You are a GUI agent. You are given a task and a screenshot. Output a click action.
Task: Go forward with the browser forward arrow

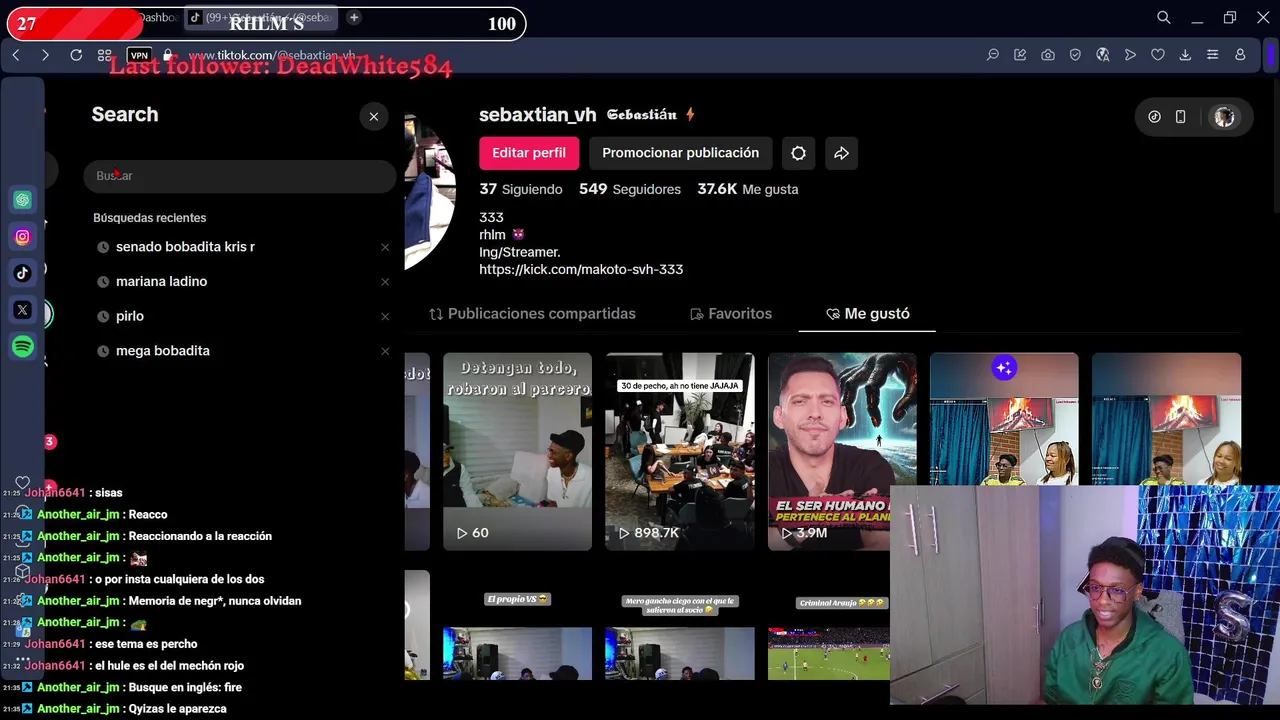click(45, 55)
